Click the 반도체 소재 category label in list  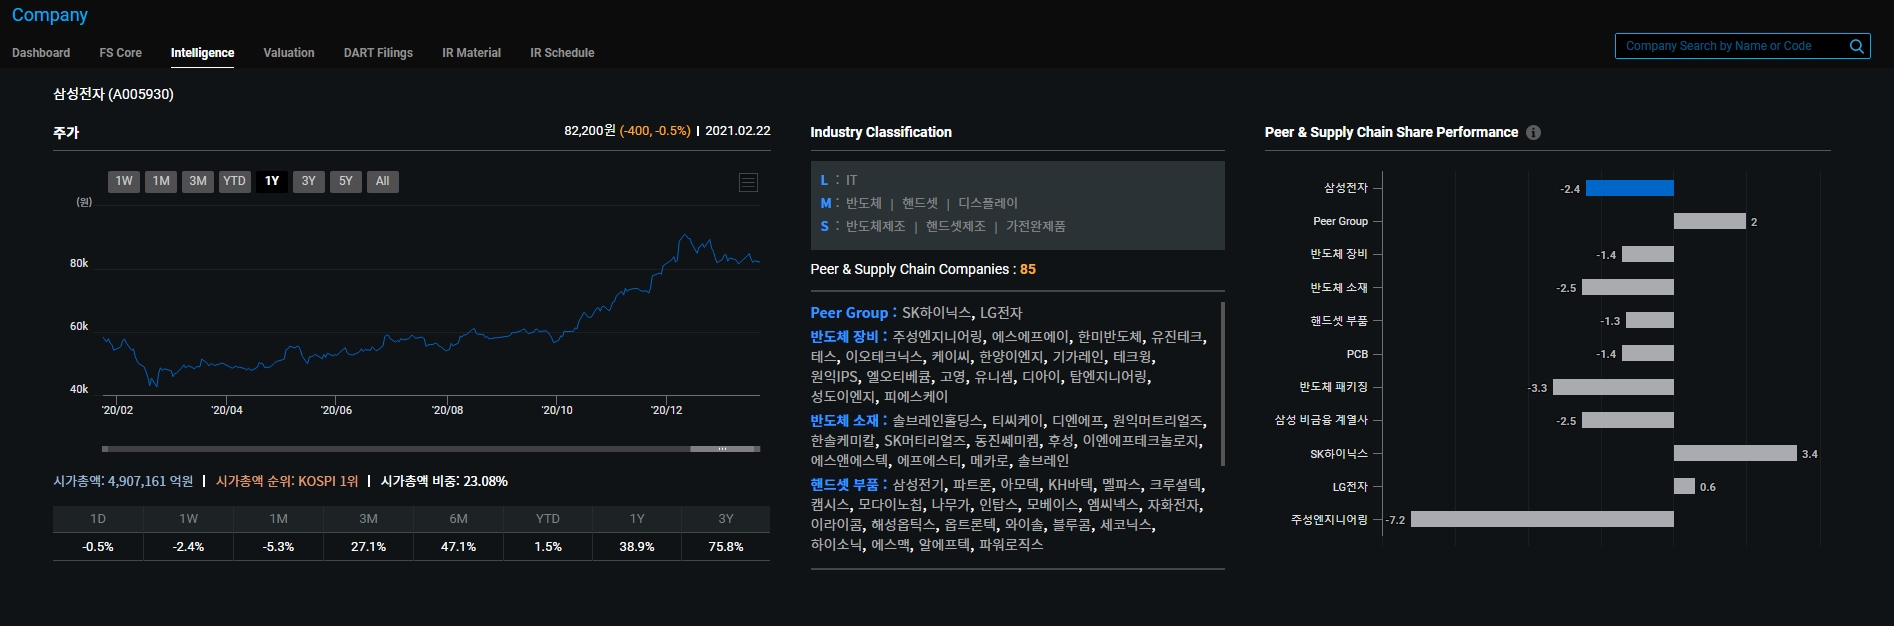844,421
